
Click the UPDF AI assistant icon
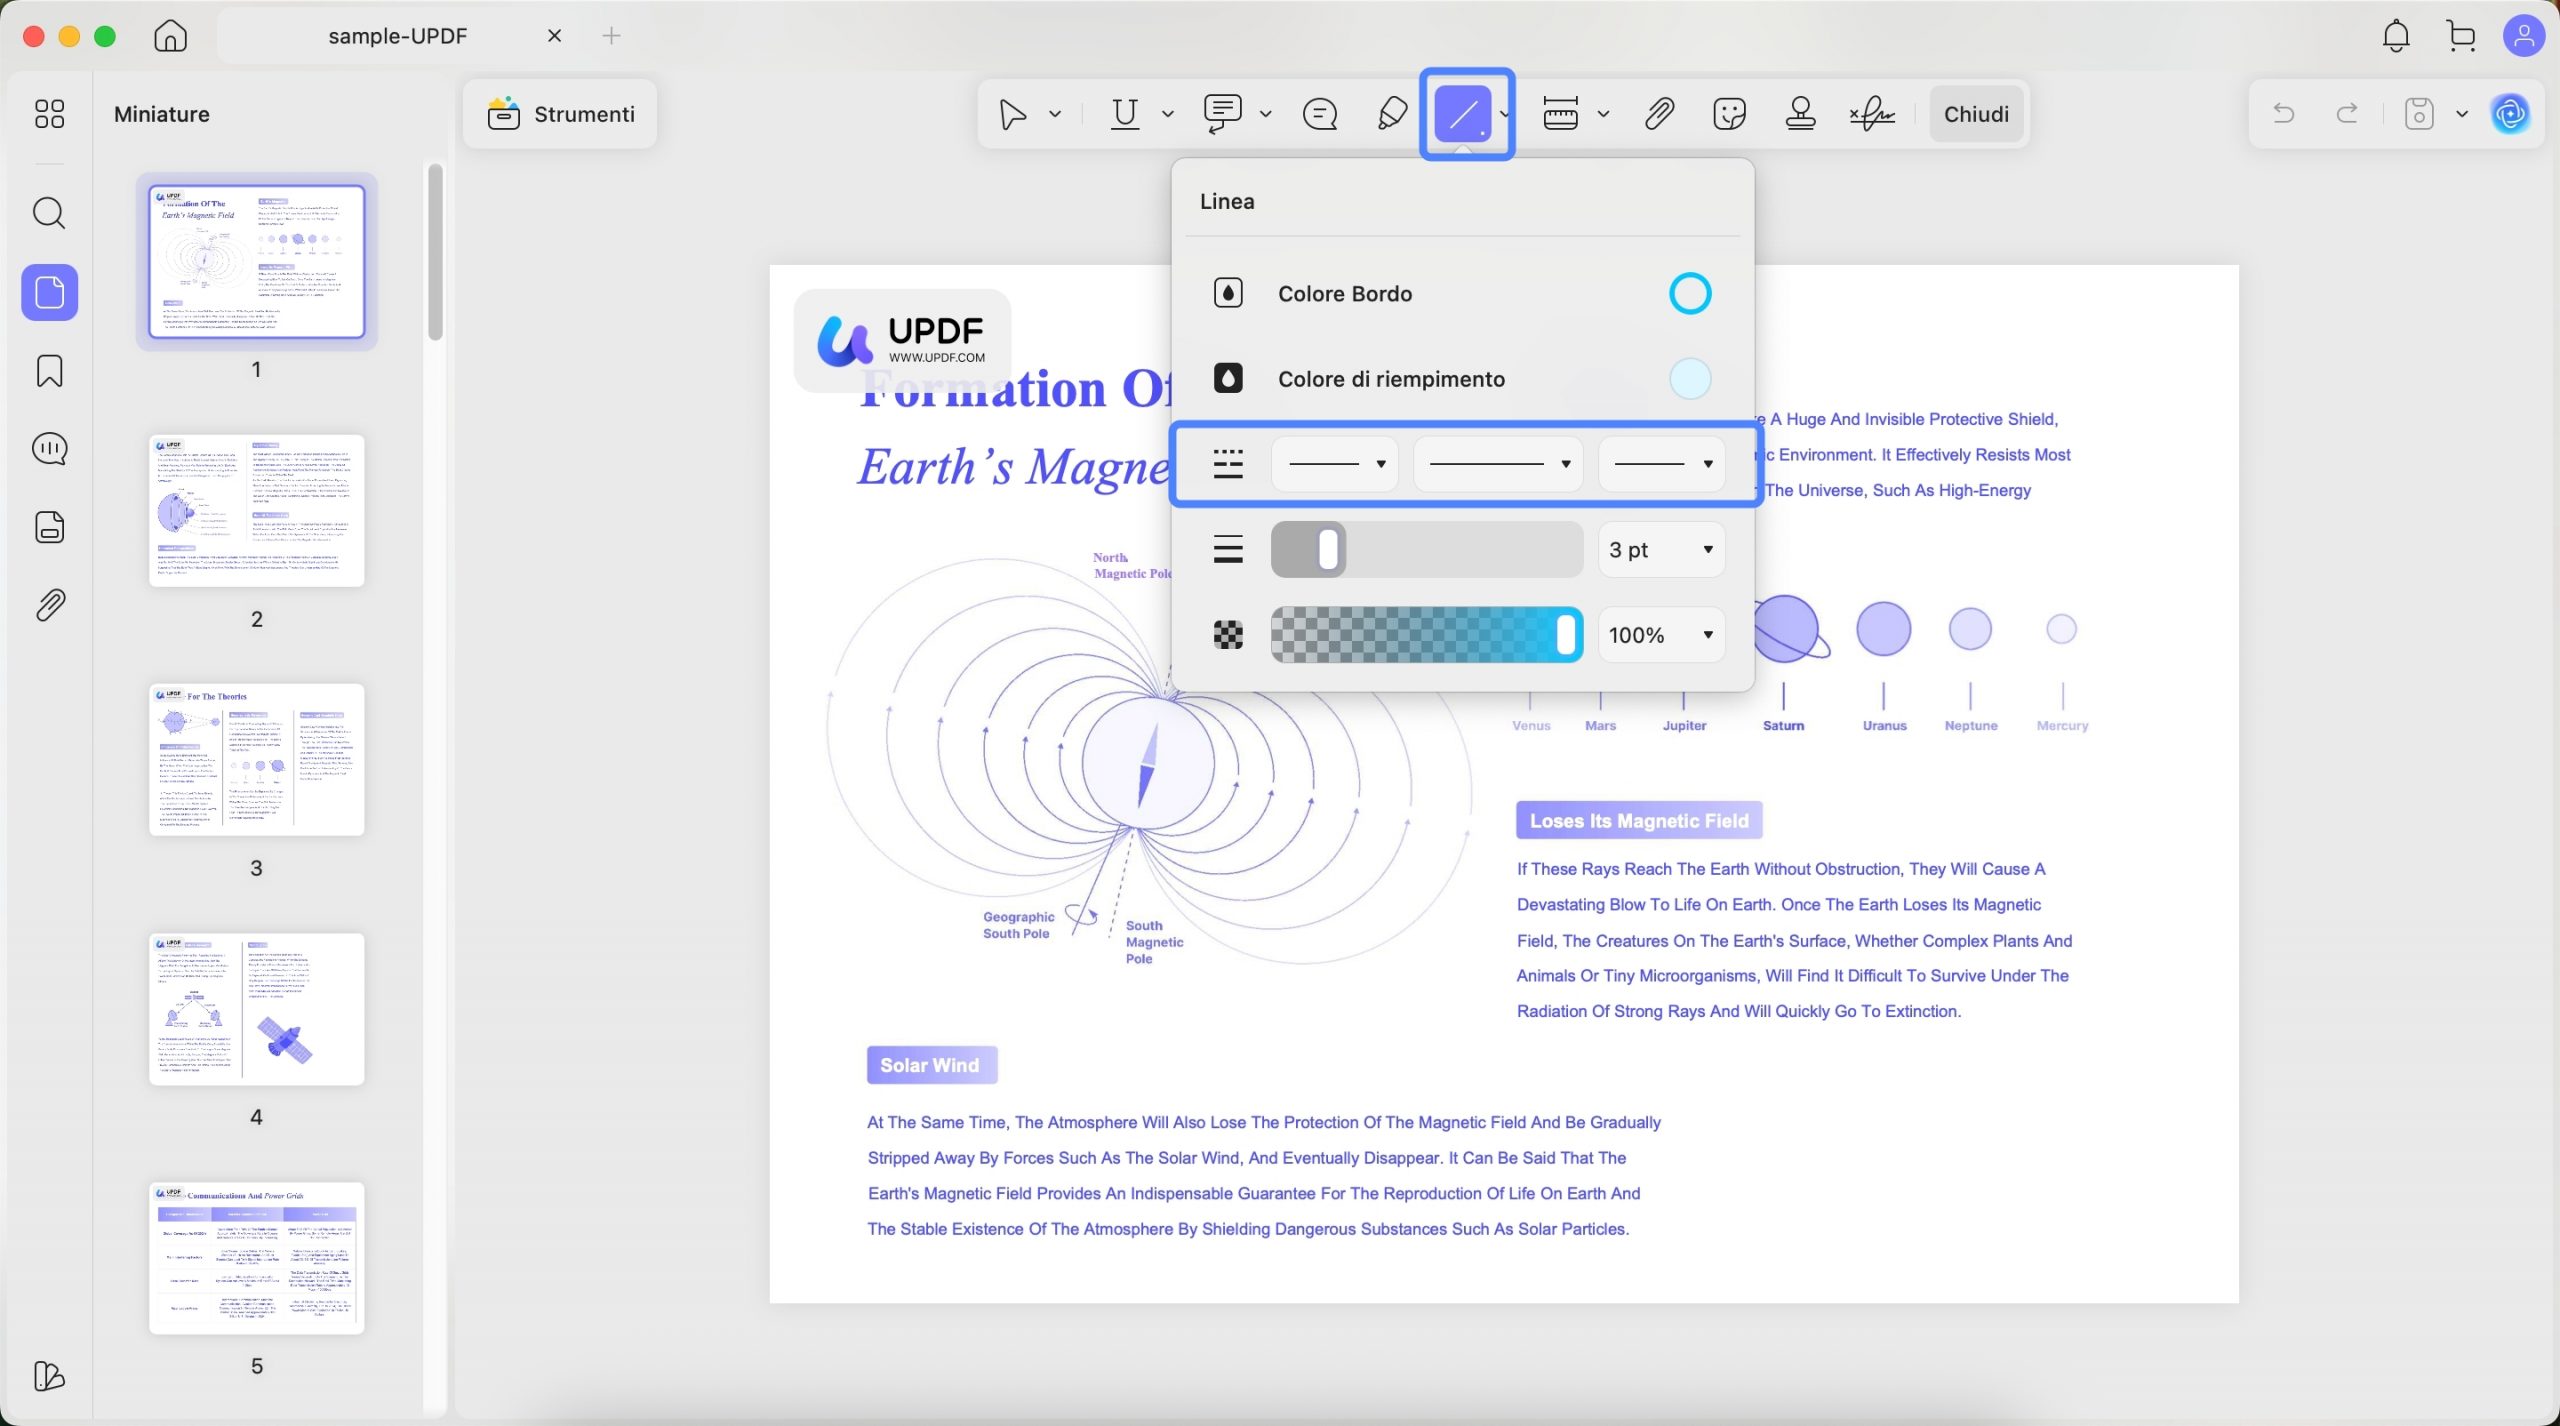point(2510,114)
